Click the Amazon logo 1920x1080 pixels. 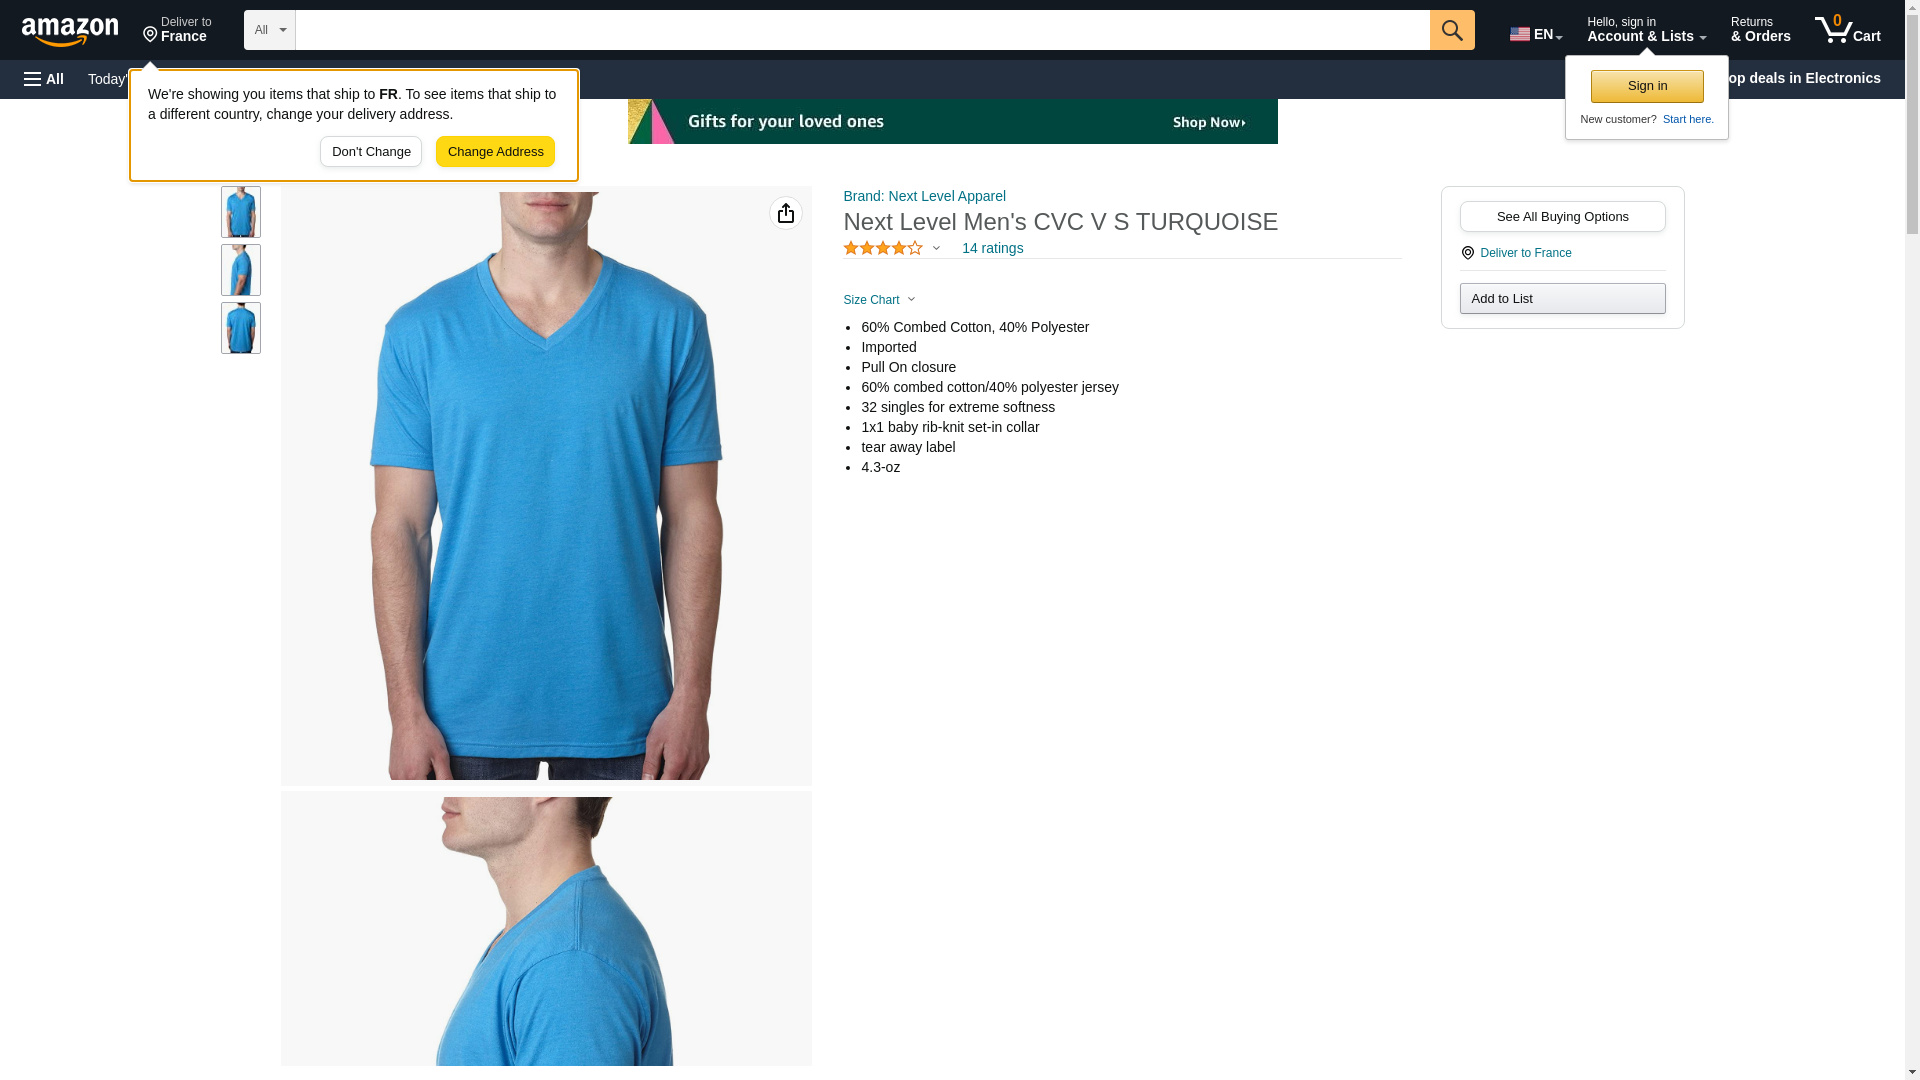[x=70, y=31]
